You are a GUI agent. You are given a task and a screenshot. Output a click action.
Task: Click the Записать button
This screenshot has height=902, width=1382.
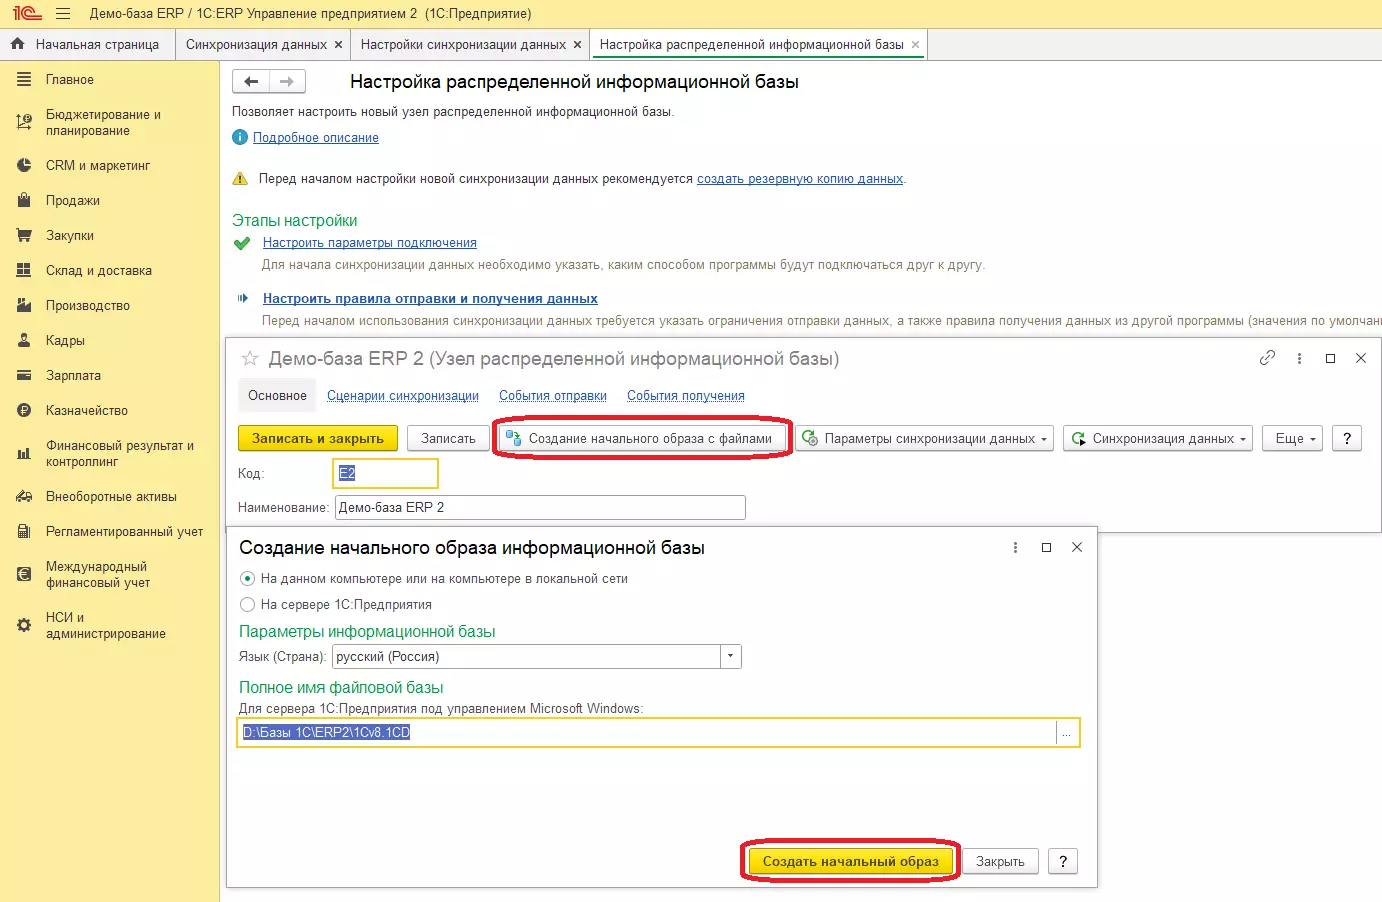pyautogui.click(x=448, y=439)
